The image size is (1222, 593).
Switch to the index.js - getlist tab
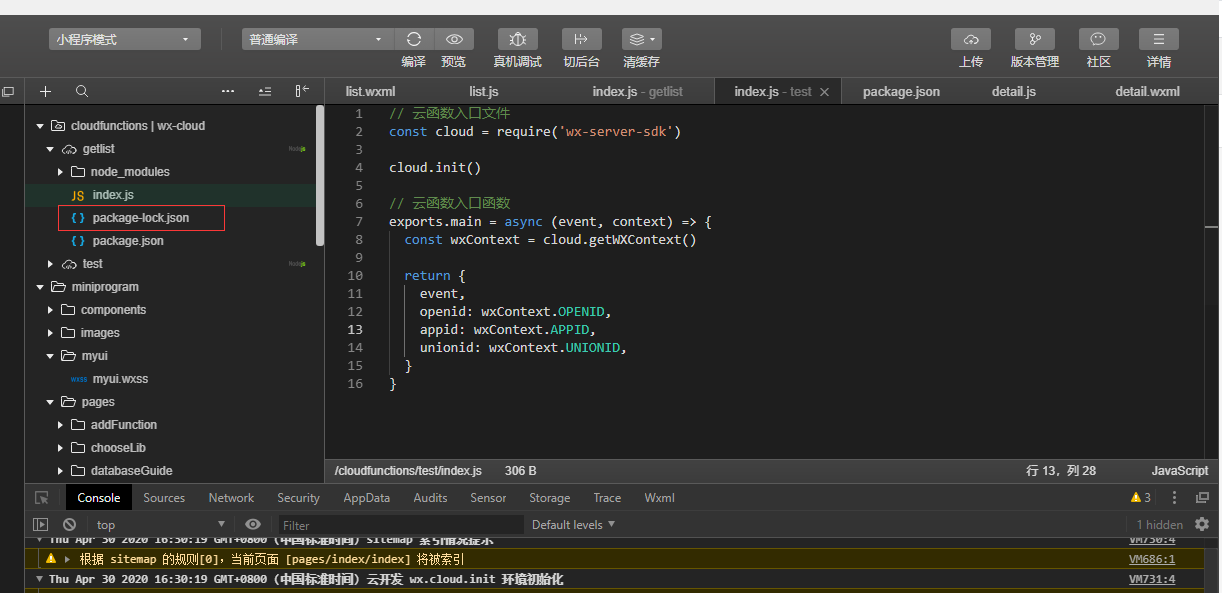coord(638,91)
